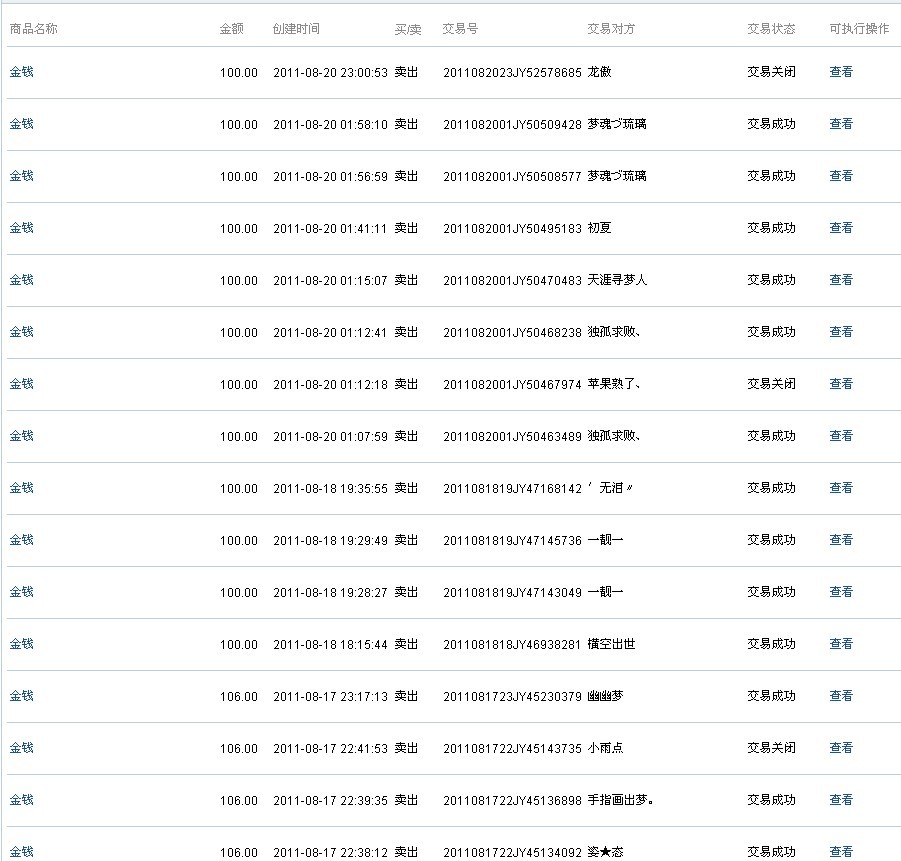Image resolution: width=901 pixels, height=861 pixels.
Task: Click 金钱 item in the 初夏 row
Action: click(21, 228)
